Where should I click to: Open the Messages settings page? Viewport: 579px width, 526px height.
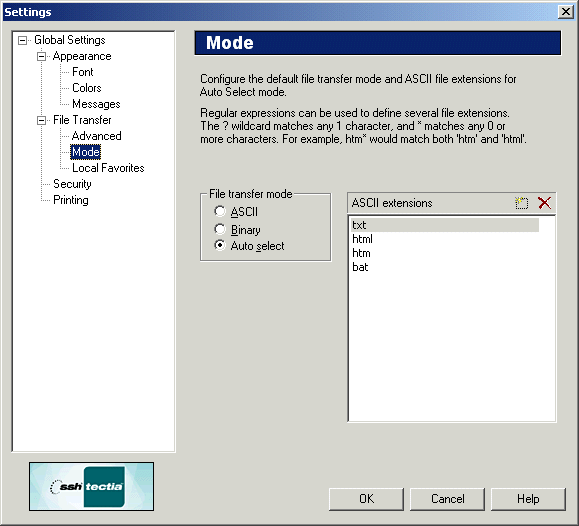(x=96, y=104)
